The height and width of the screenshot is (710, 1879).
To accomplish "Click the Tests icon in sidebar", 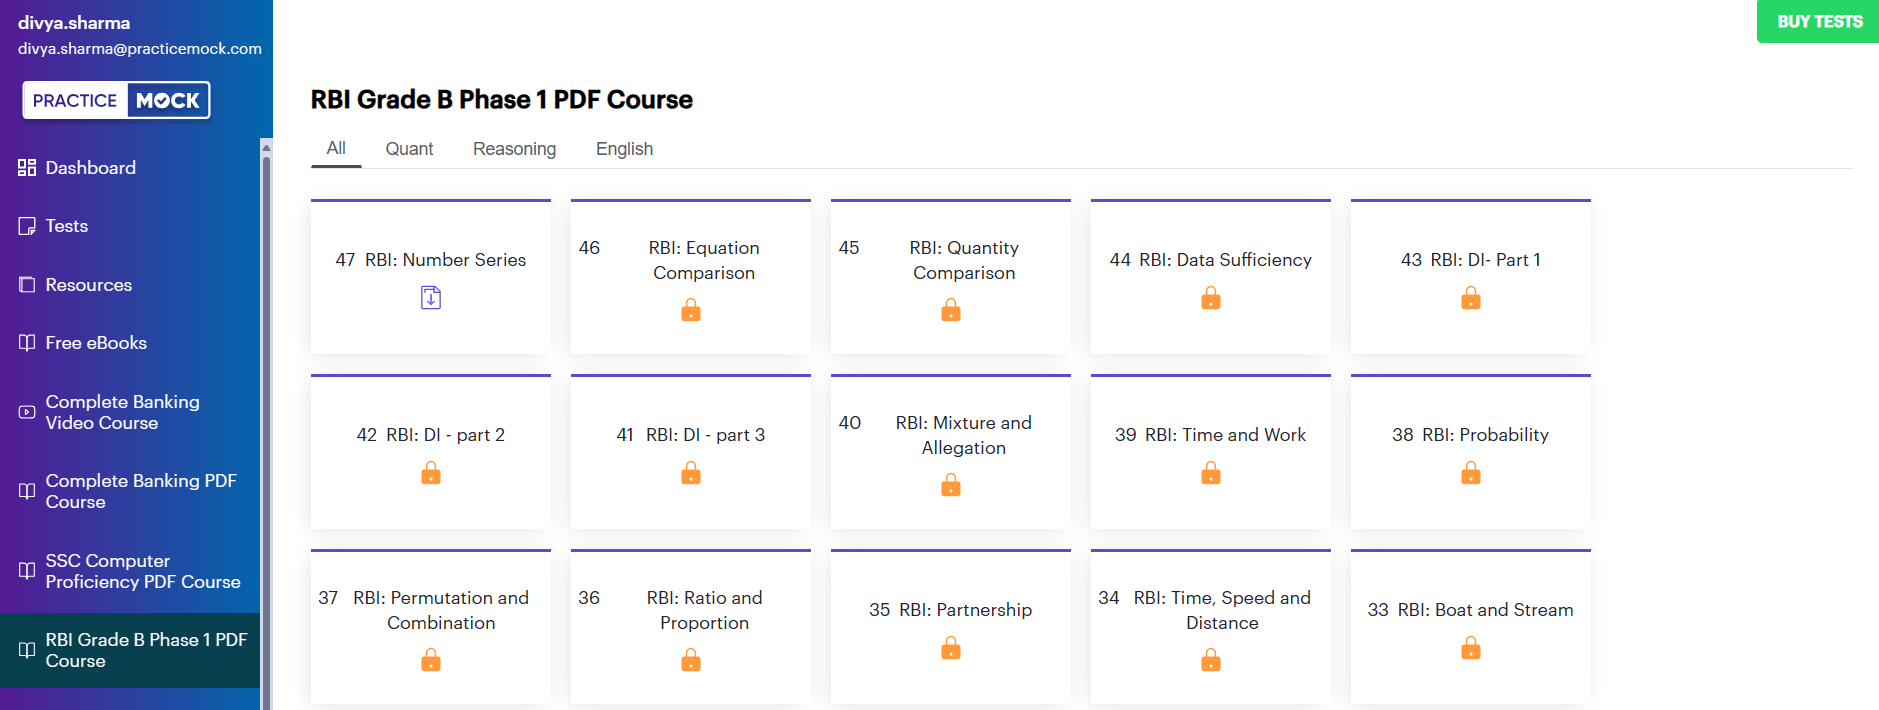I will click(27, 226).
